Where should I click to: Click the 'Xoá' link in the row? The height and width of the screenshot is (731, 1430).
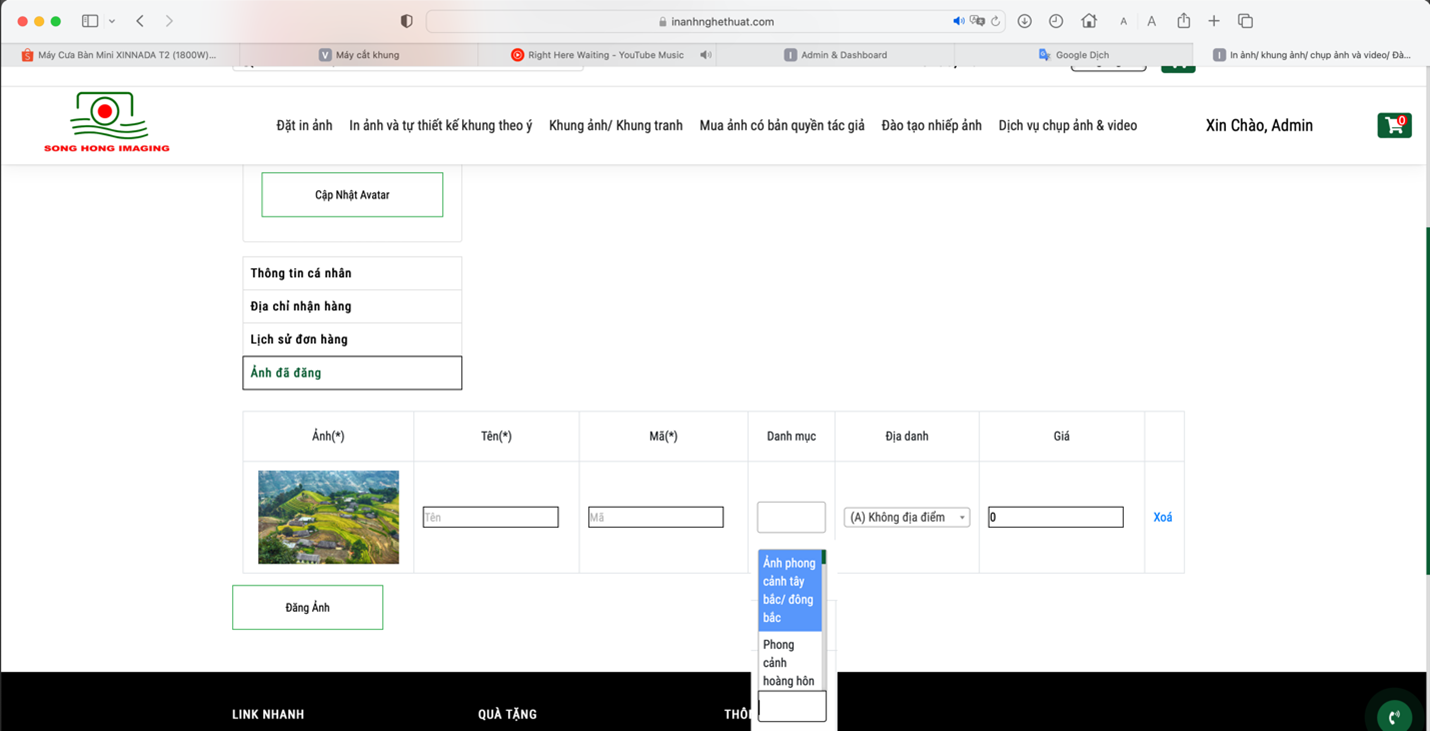point(1162,517)
